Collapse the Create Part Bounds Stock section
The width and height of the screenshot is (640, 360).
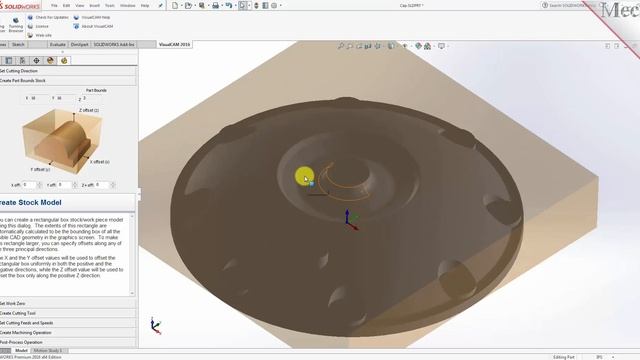coord(68,81)
